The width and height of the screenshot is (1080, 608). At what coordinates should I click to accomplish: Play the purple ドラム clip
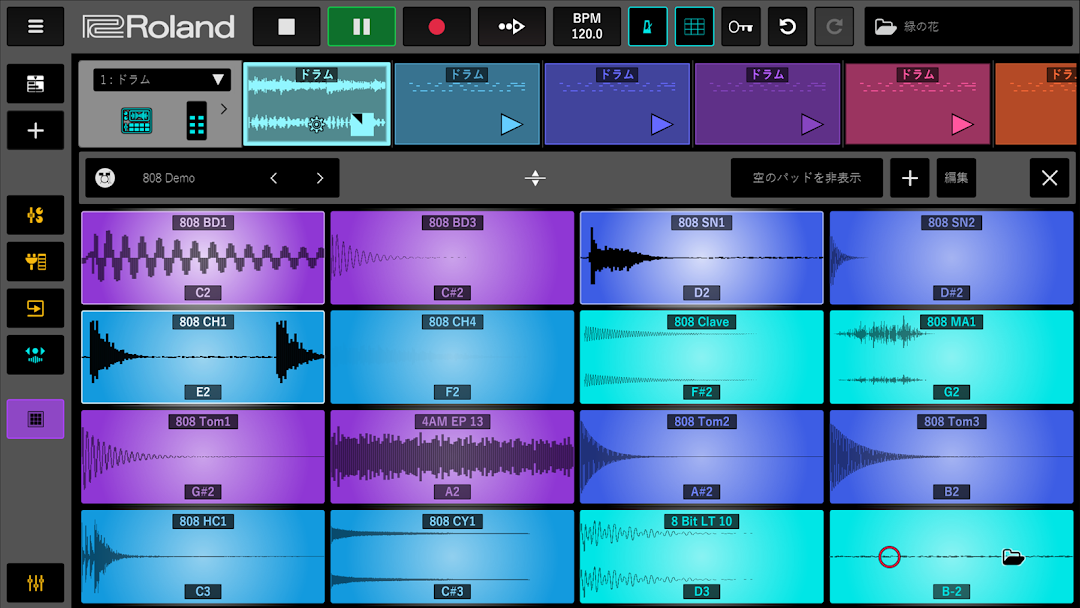[811, 125]
